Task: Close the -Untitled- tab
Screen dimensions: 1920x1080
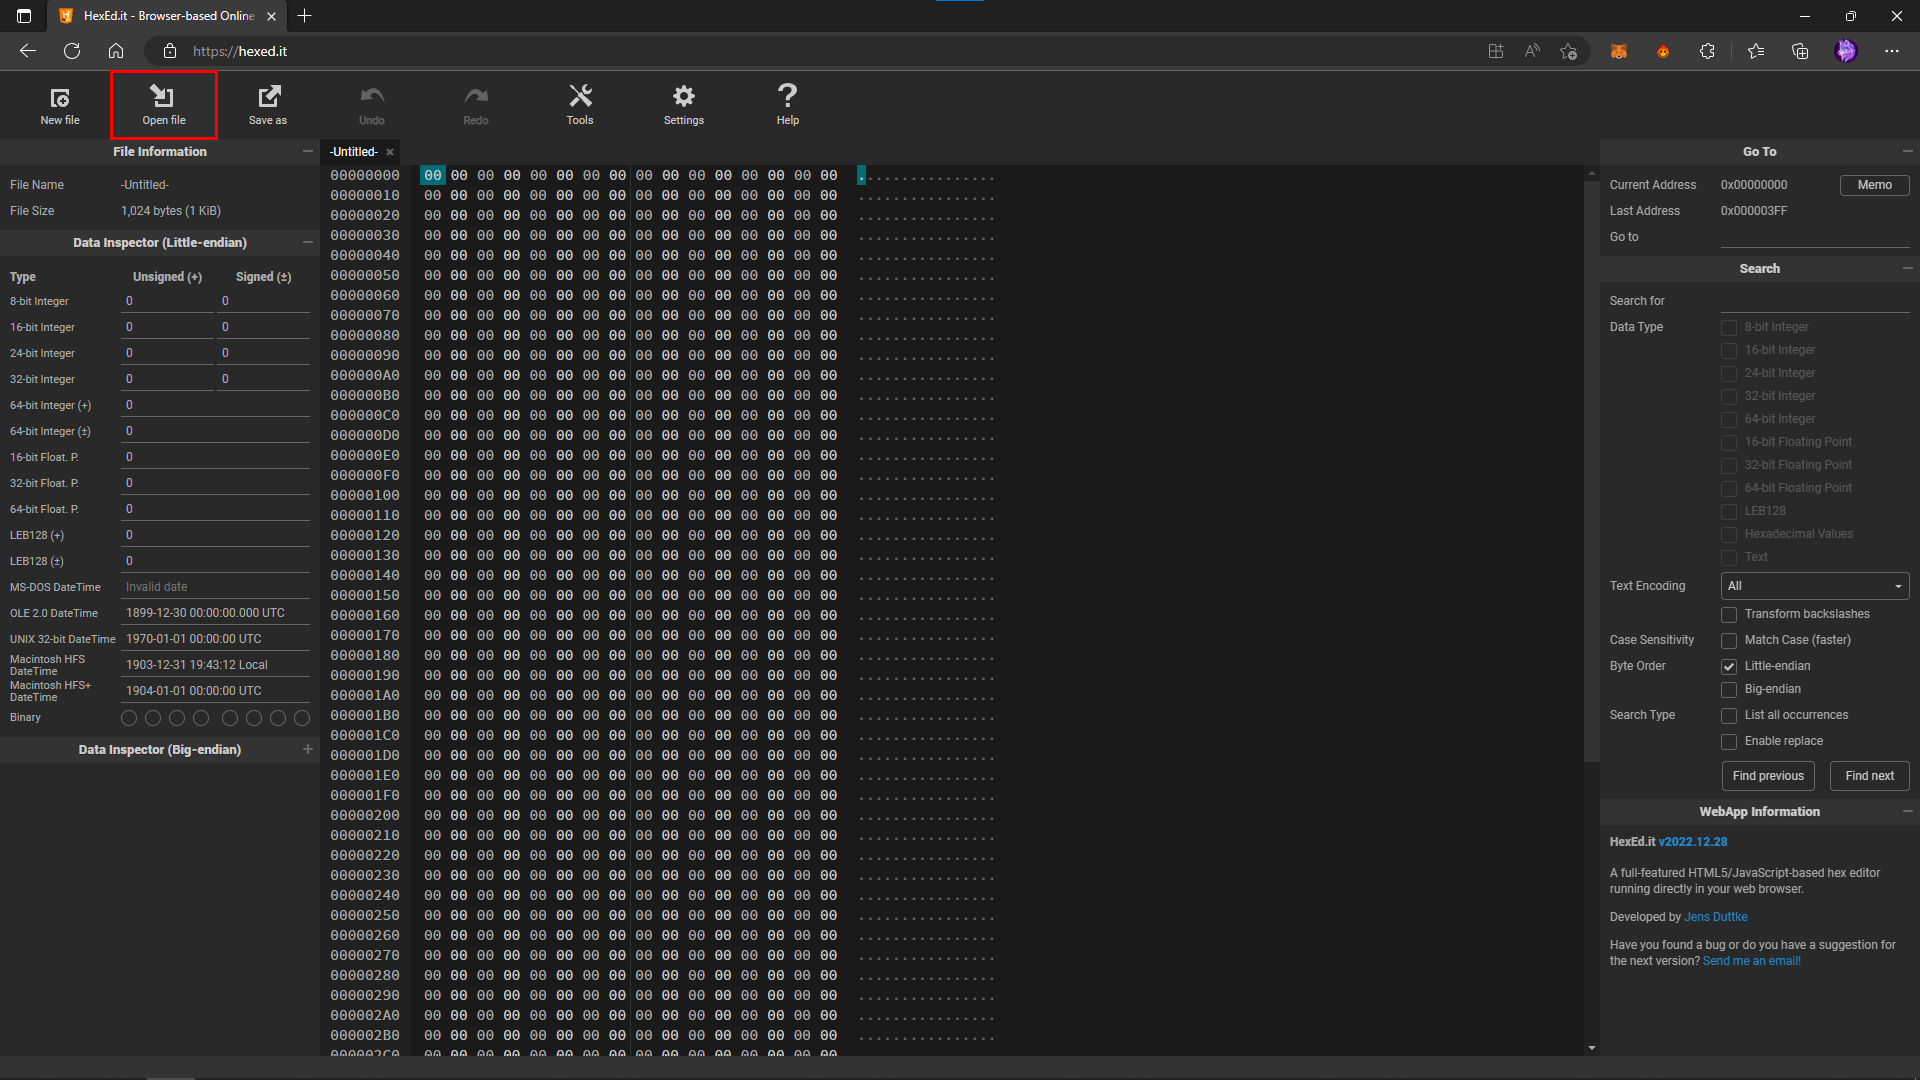Action: 390,152
